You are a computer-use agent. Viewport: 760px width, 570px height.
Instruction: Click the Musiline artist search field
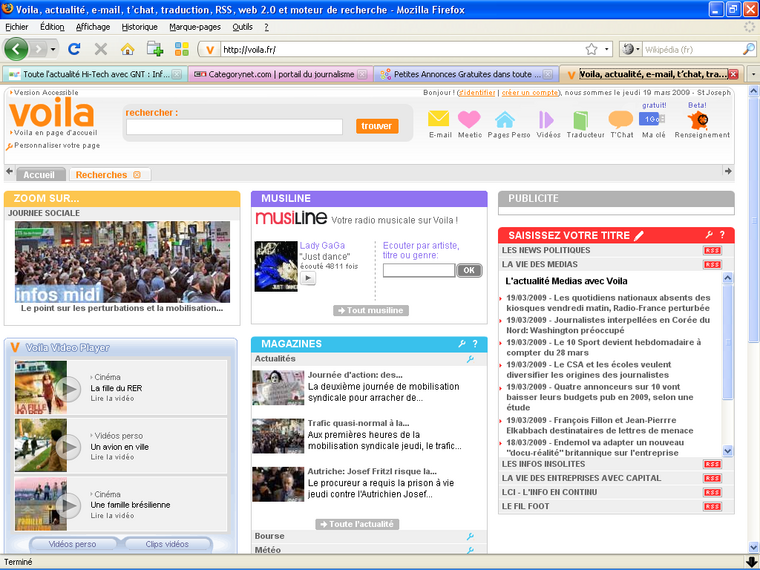point(419,270)
